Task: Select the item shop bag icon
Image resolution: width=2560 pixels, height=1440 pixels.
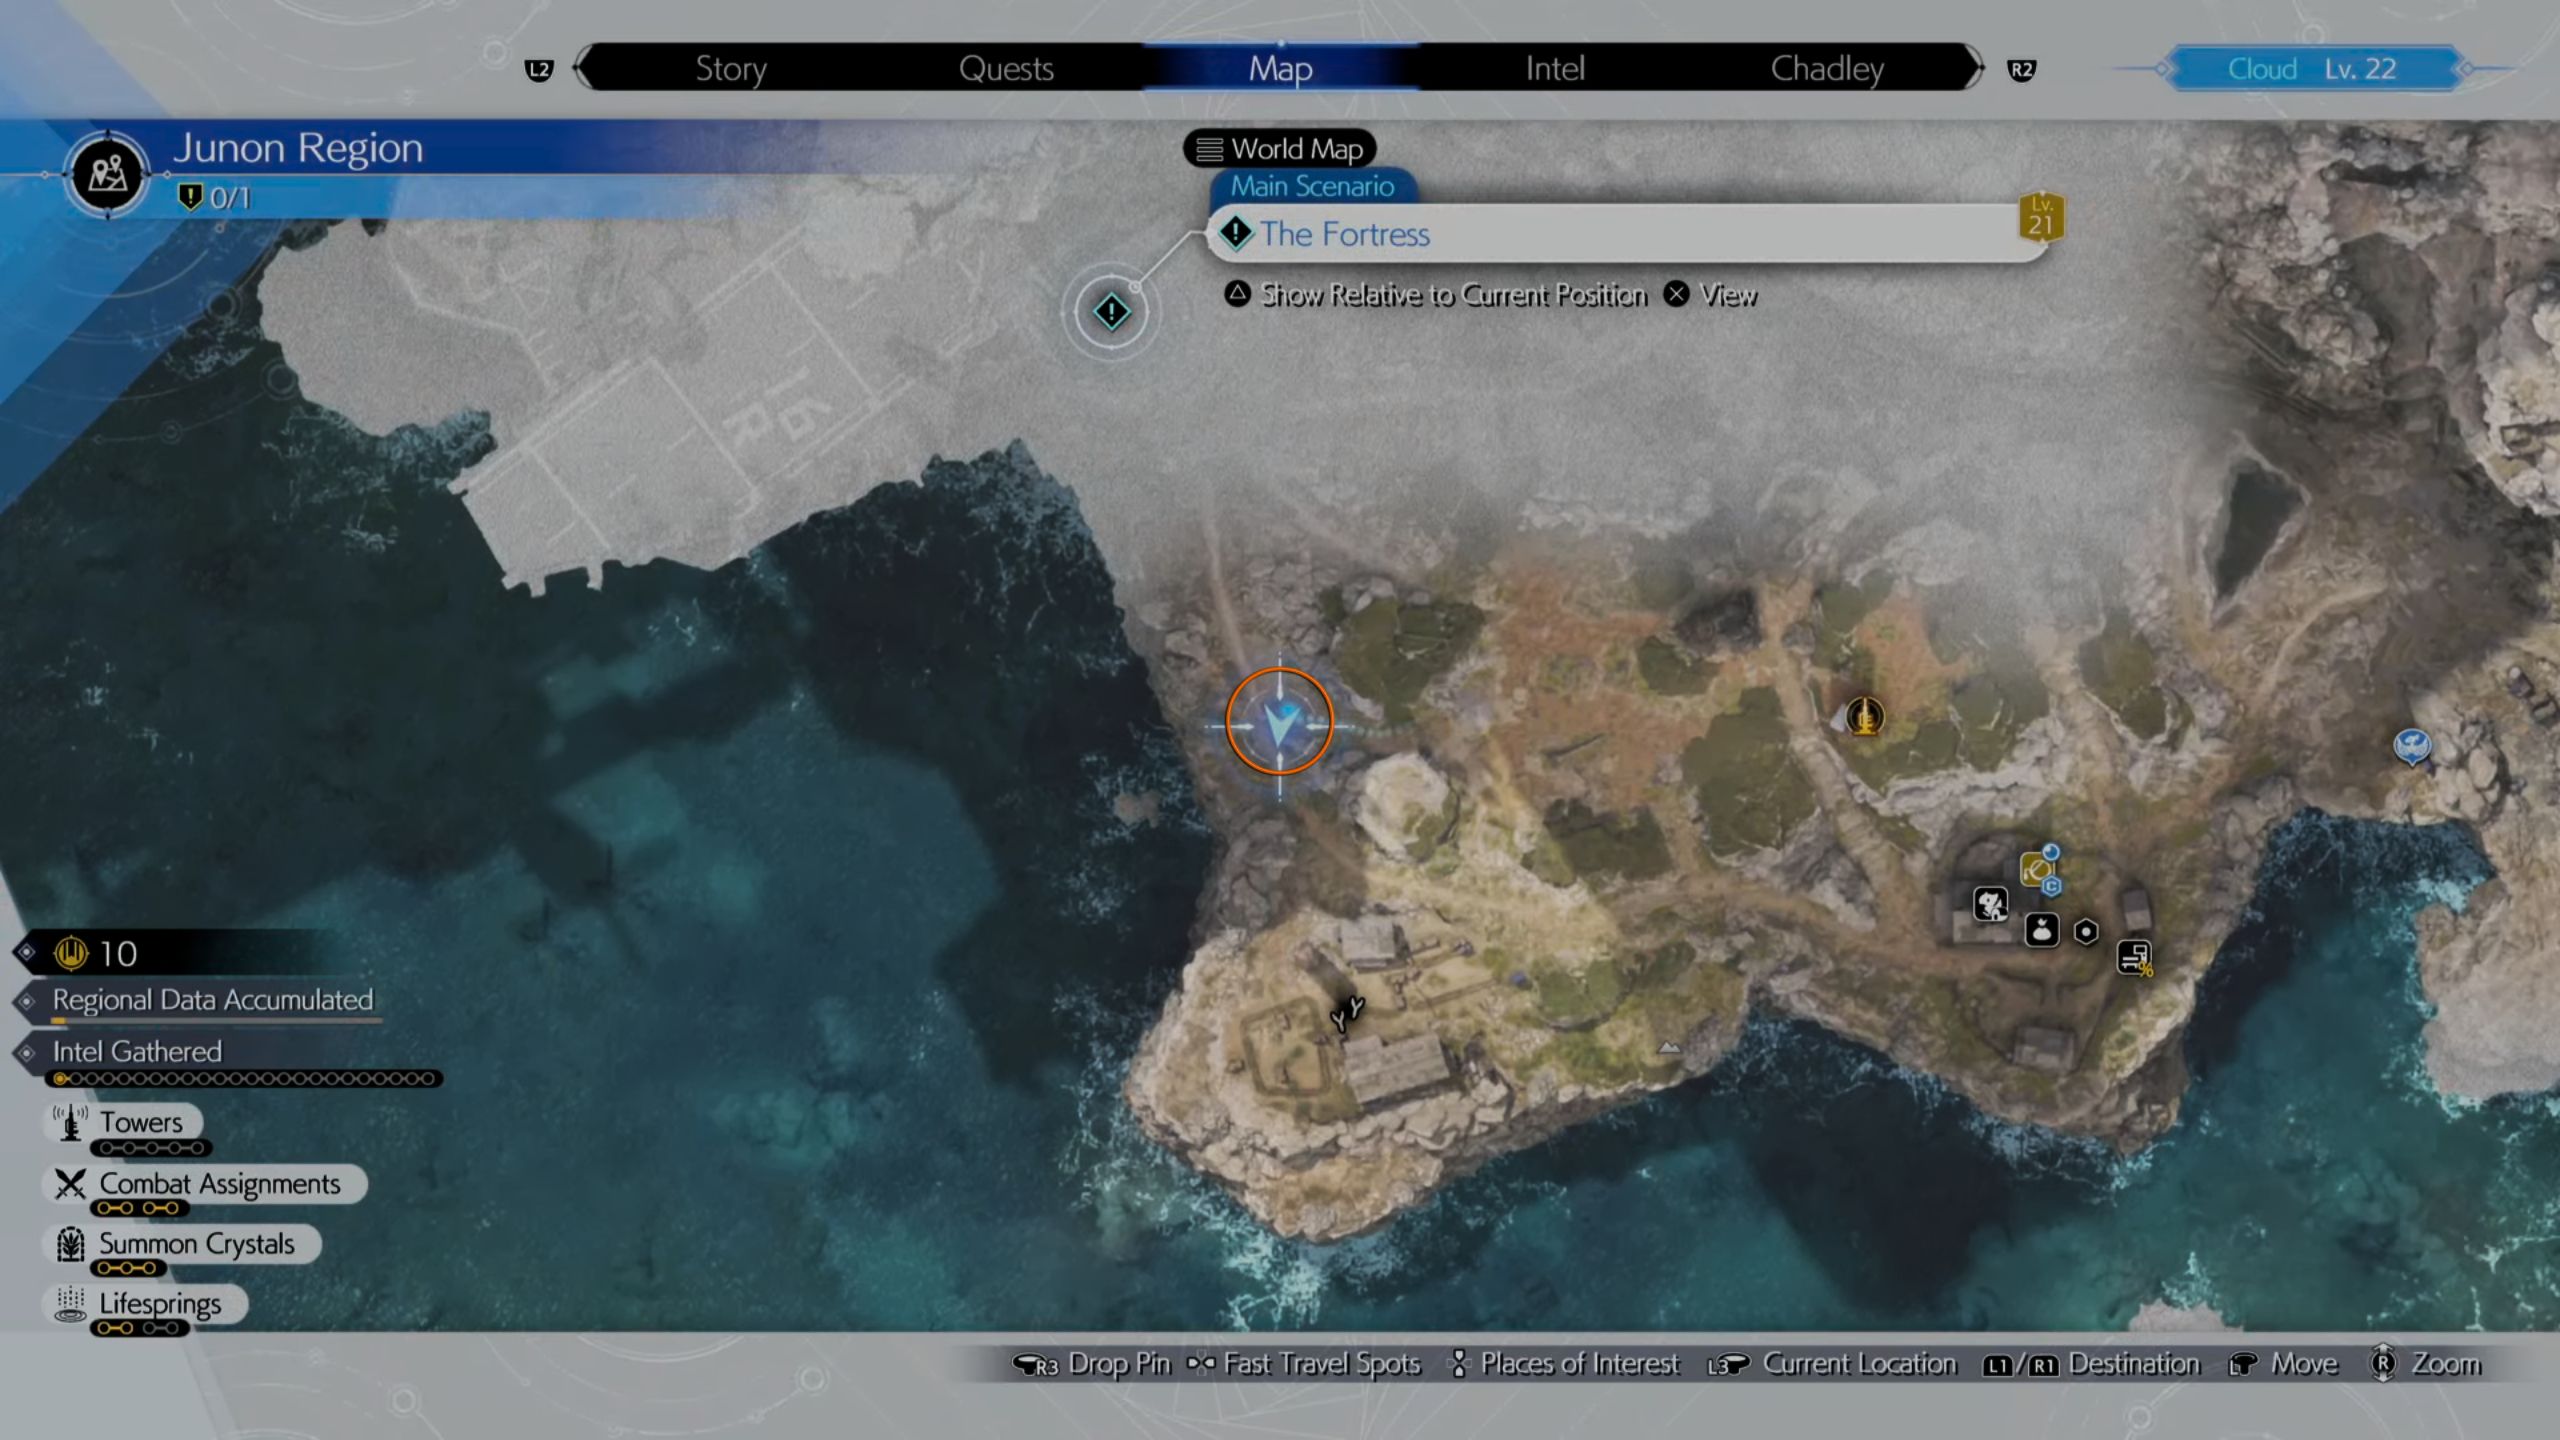Action: coord(2042,930)
